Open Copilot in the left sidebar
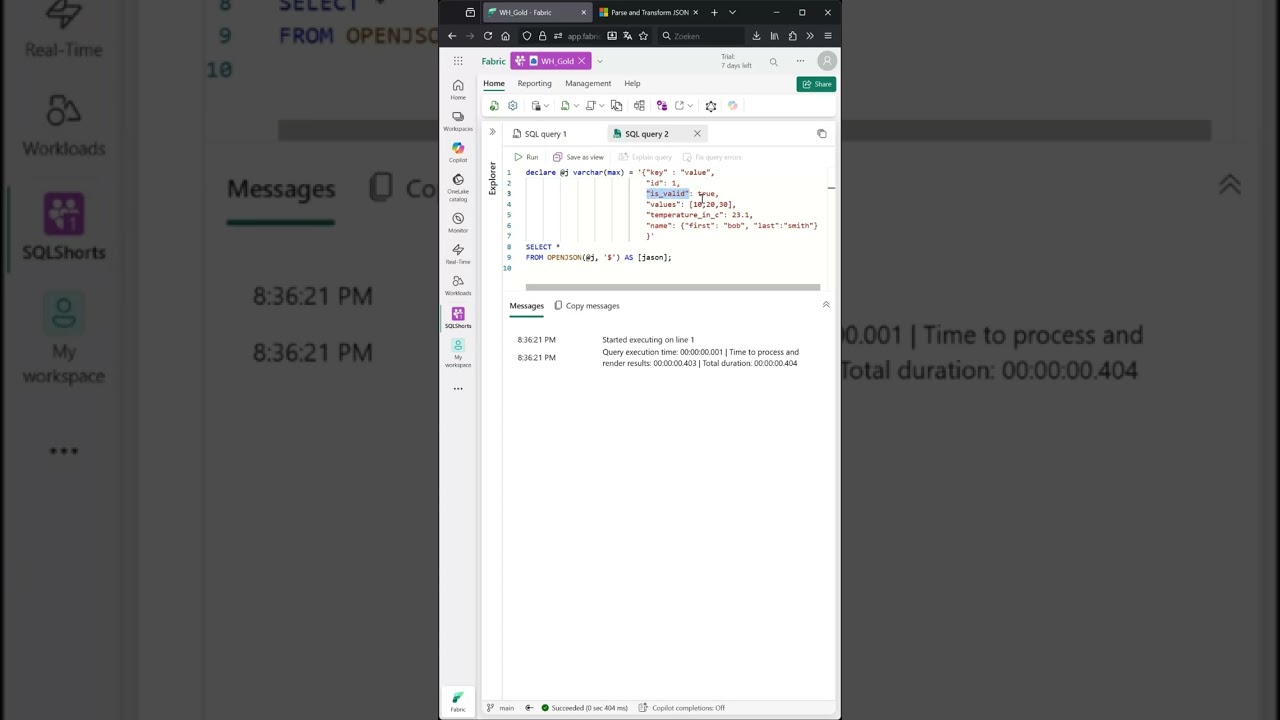The width and height of the screenshot is (1280, 720). point(458,152)
